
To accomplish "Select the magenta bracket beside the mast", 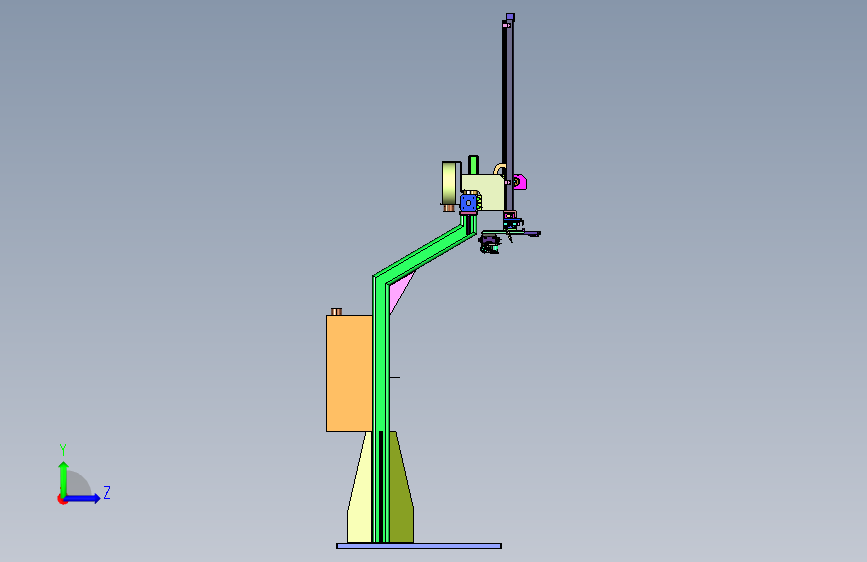I will 520,181.
